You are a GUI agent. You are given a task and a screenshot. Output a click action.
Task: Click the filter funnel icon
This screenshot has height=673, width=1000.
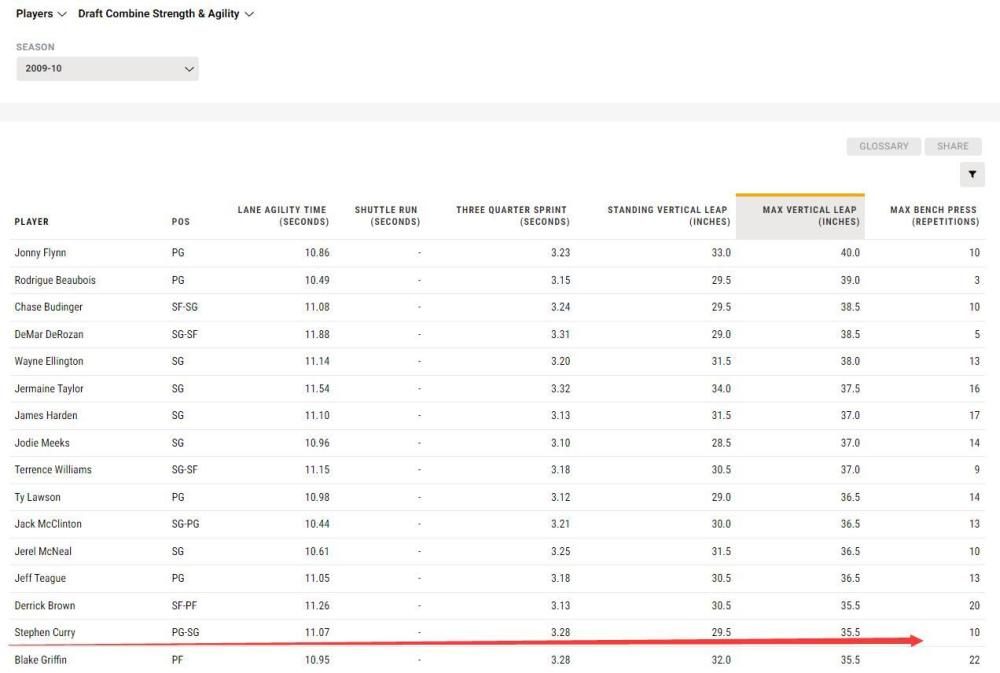click(971, 174)
